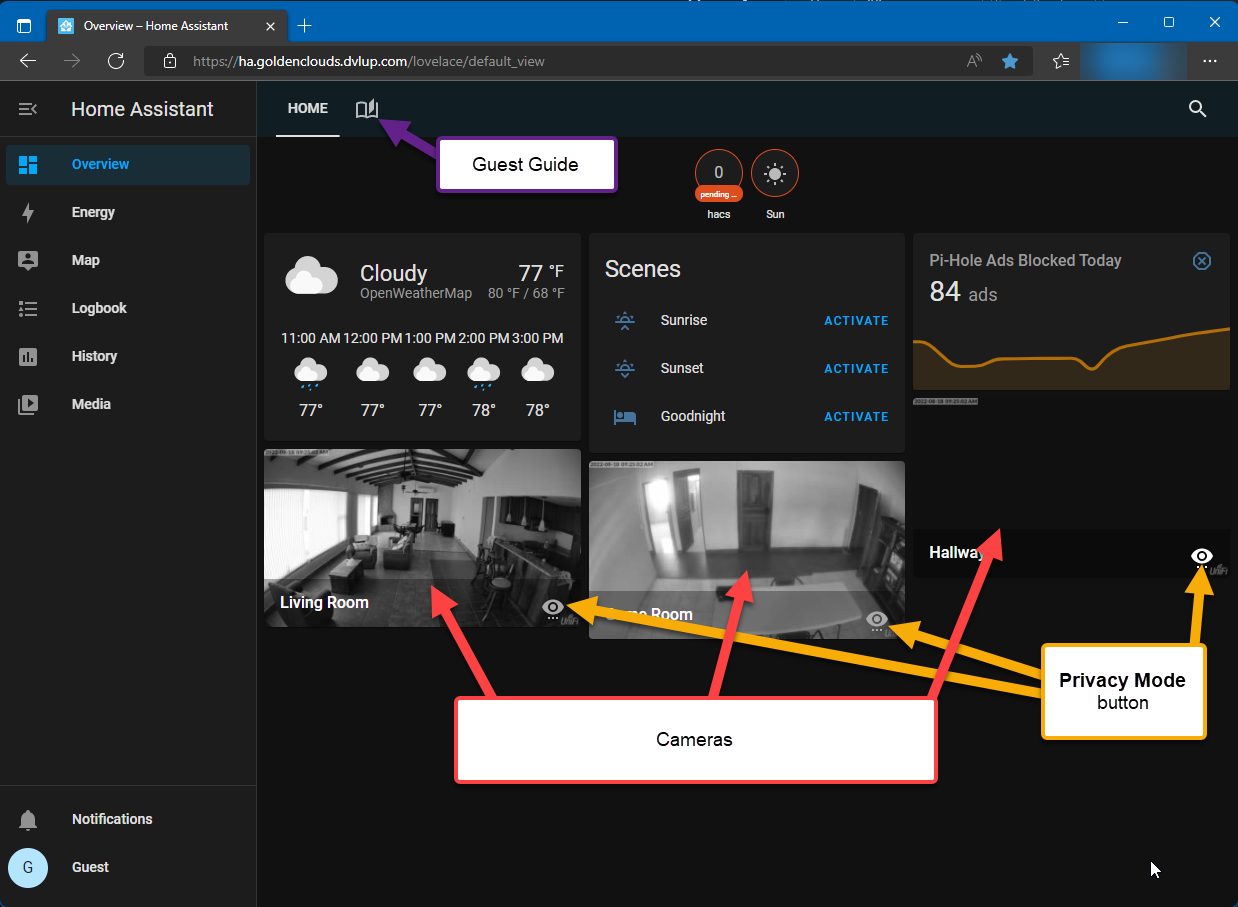Toggle Privacy Mode on Living Room camera

coord(553,607)
